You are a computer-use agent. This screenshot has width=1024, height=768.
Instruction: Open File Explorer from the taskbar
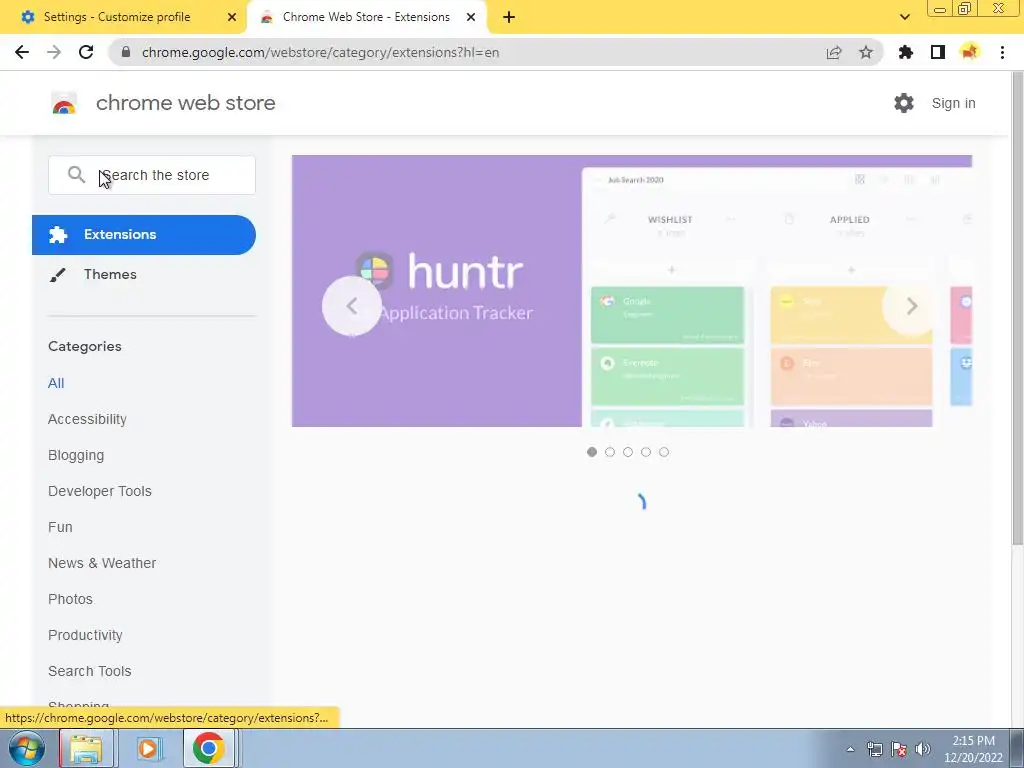point(87,748)
